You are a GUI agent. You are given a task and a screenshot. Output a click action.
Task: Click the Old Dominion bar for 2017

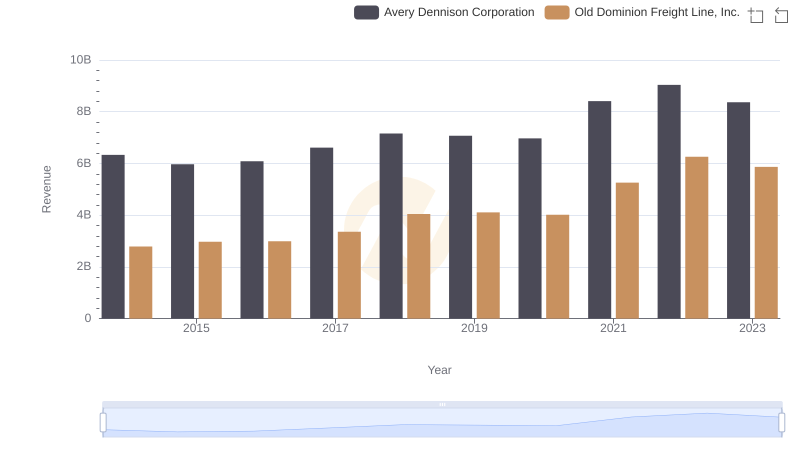click(349, 275)
